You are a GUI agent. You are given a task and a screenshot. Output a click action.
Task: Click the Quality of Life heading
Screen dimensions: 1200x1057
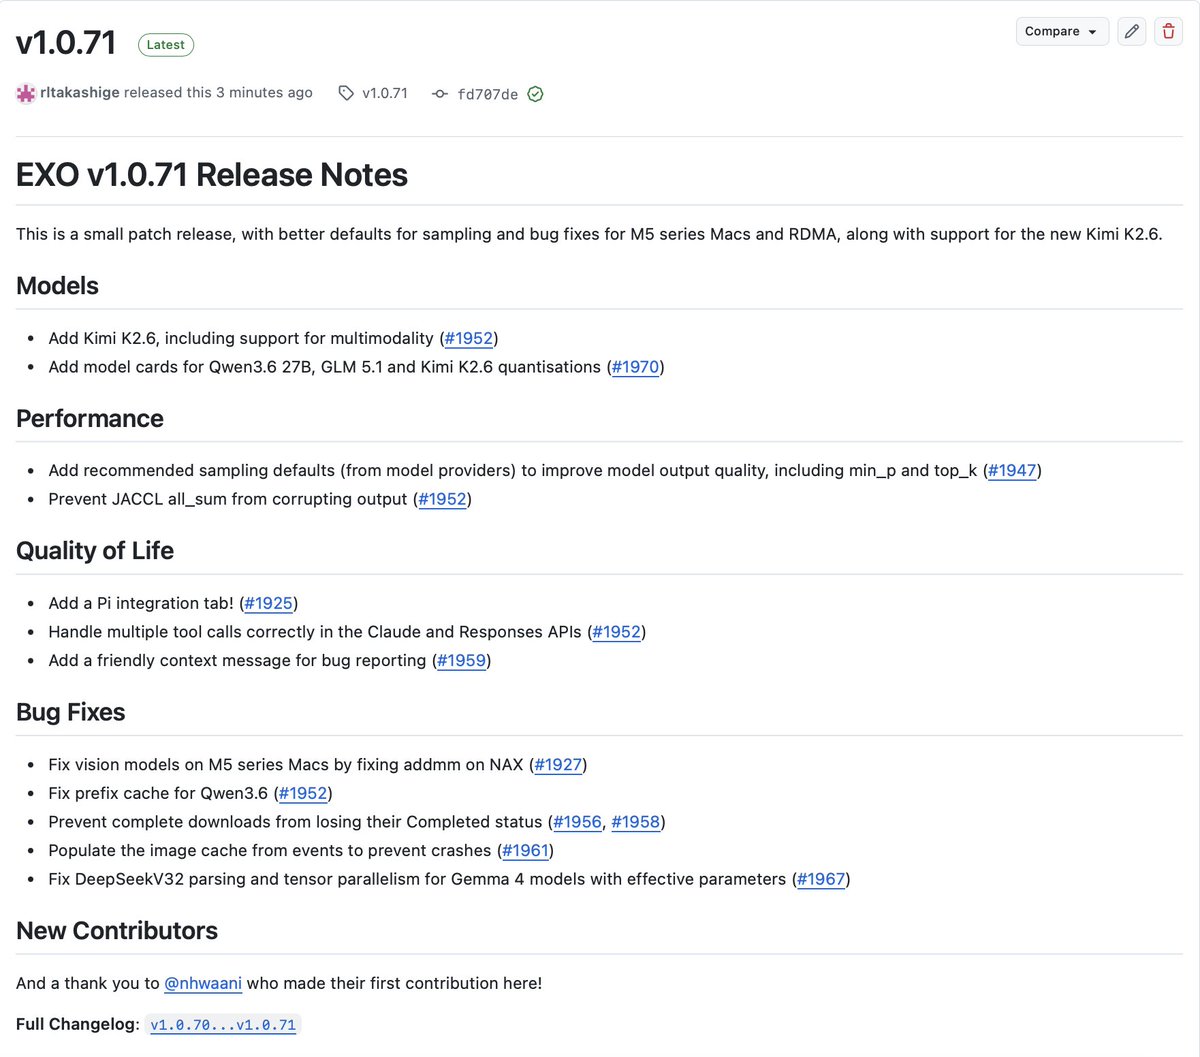[x=95, y=551]
